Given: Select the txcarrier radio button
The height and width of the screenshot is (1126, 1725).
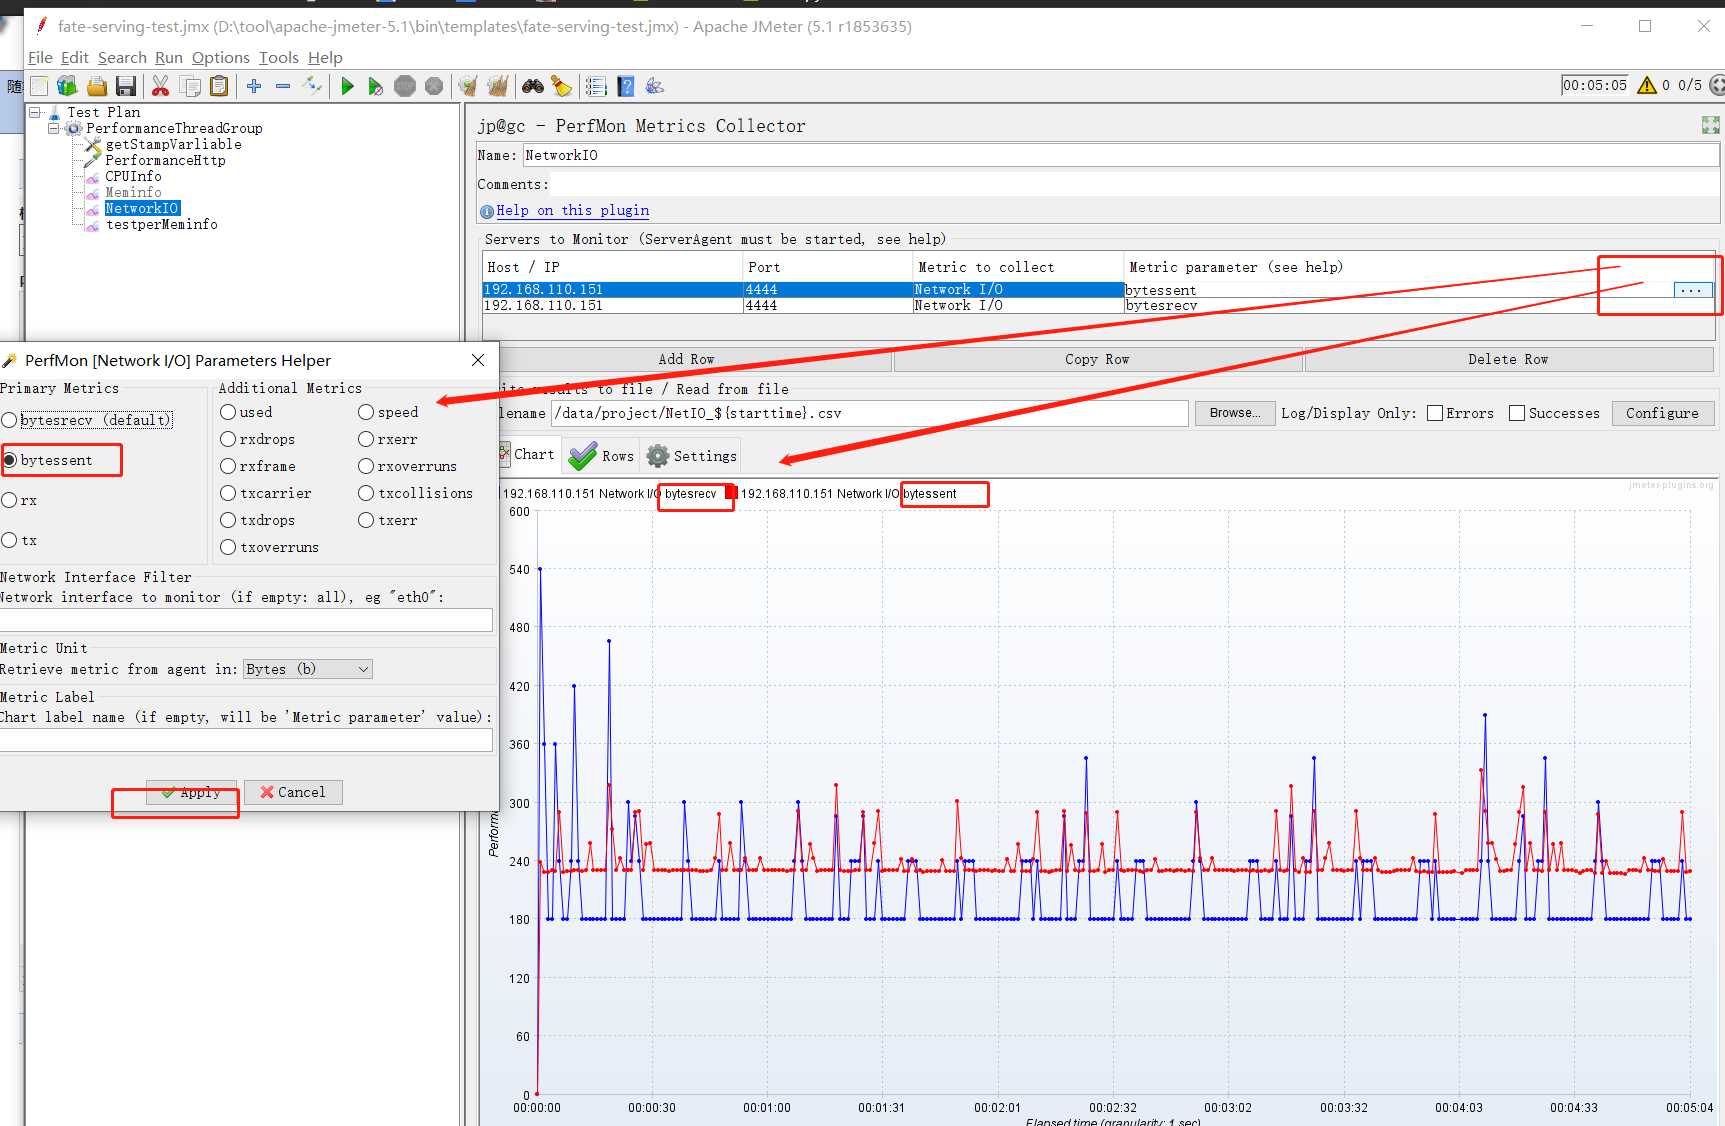Looking at the screenshot, I should [228, 493].
